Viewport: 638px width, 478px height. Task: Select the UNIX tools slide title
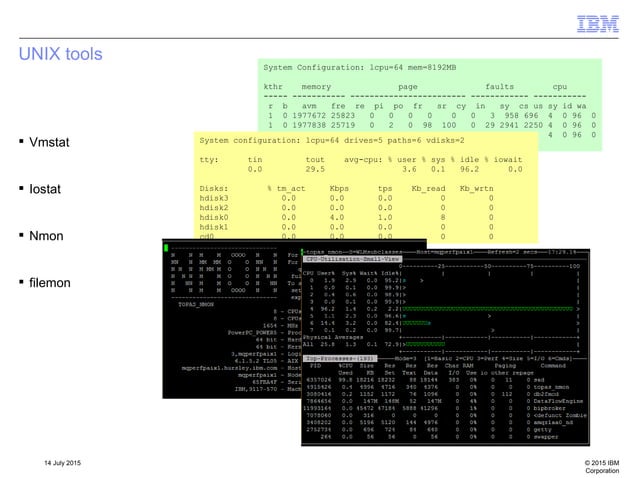click(59, 52)
